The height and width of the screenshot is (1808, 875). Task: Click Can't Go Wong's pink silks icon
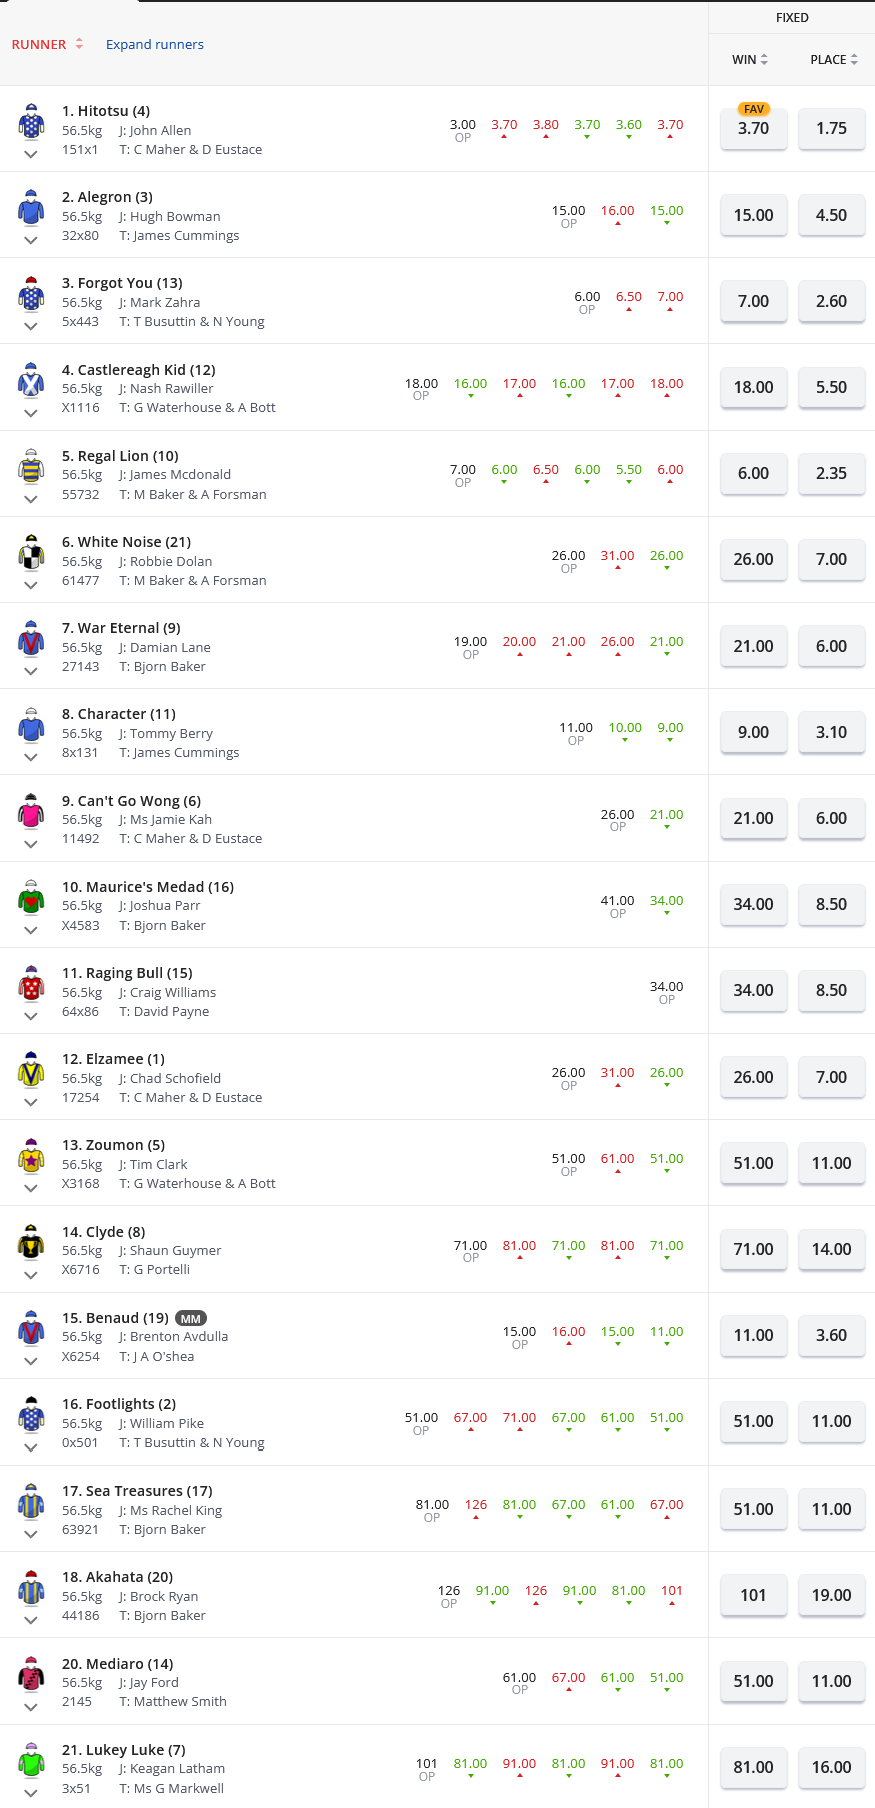tap(31, 811)
